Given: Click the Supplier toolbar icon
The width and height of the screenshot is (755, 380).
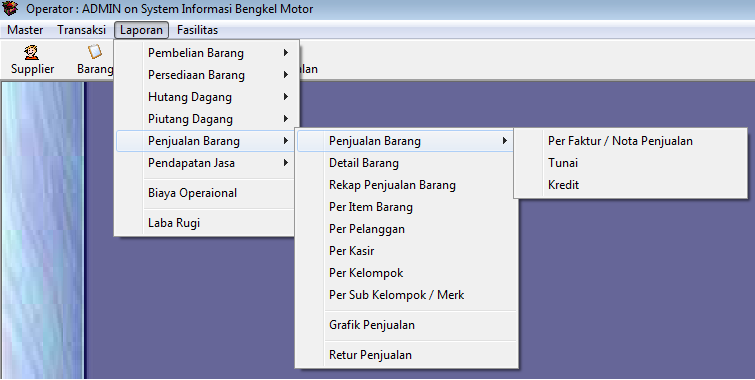Looking at the screenshot, I should 32,52.
